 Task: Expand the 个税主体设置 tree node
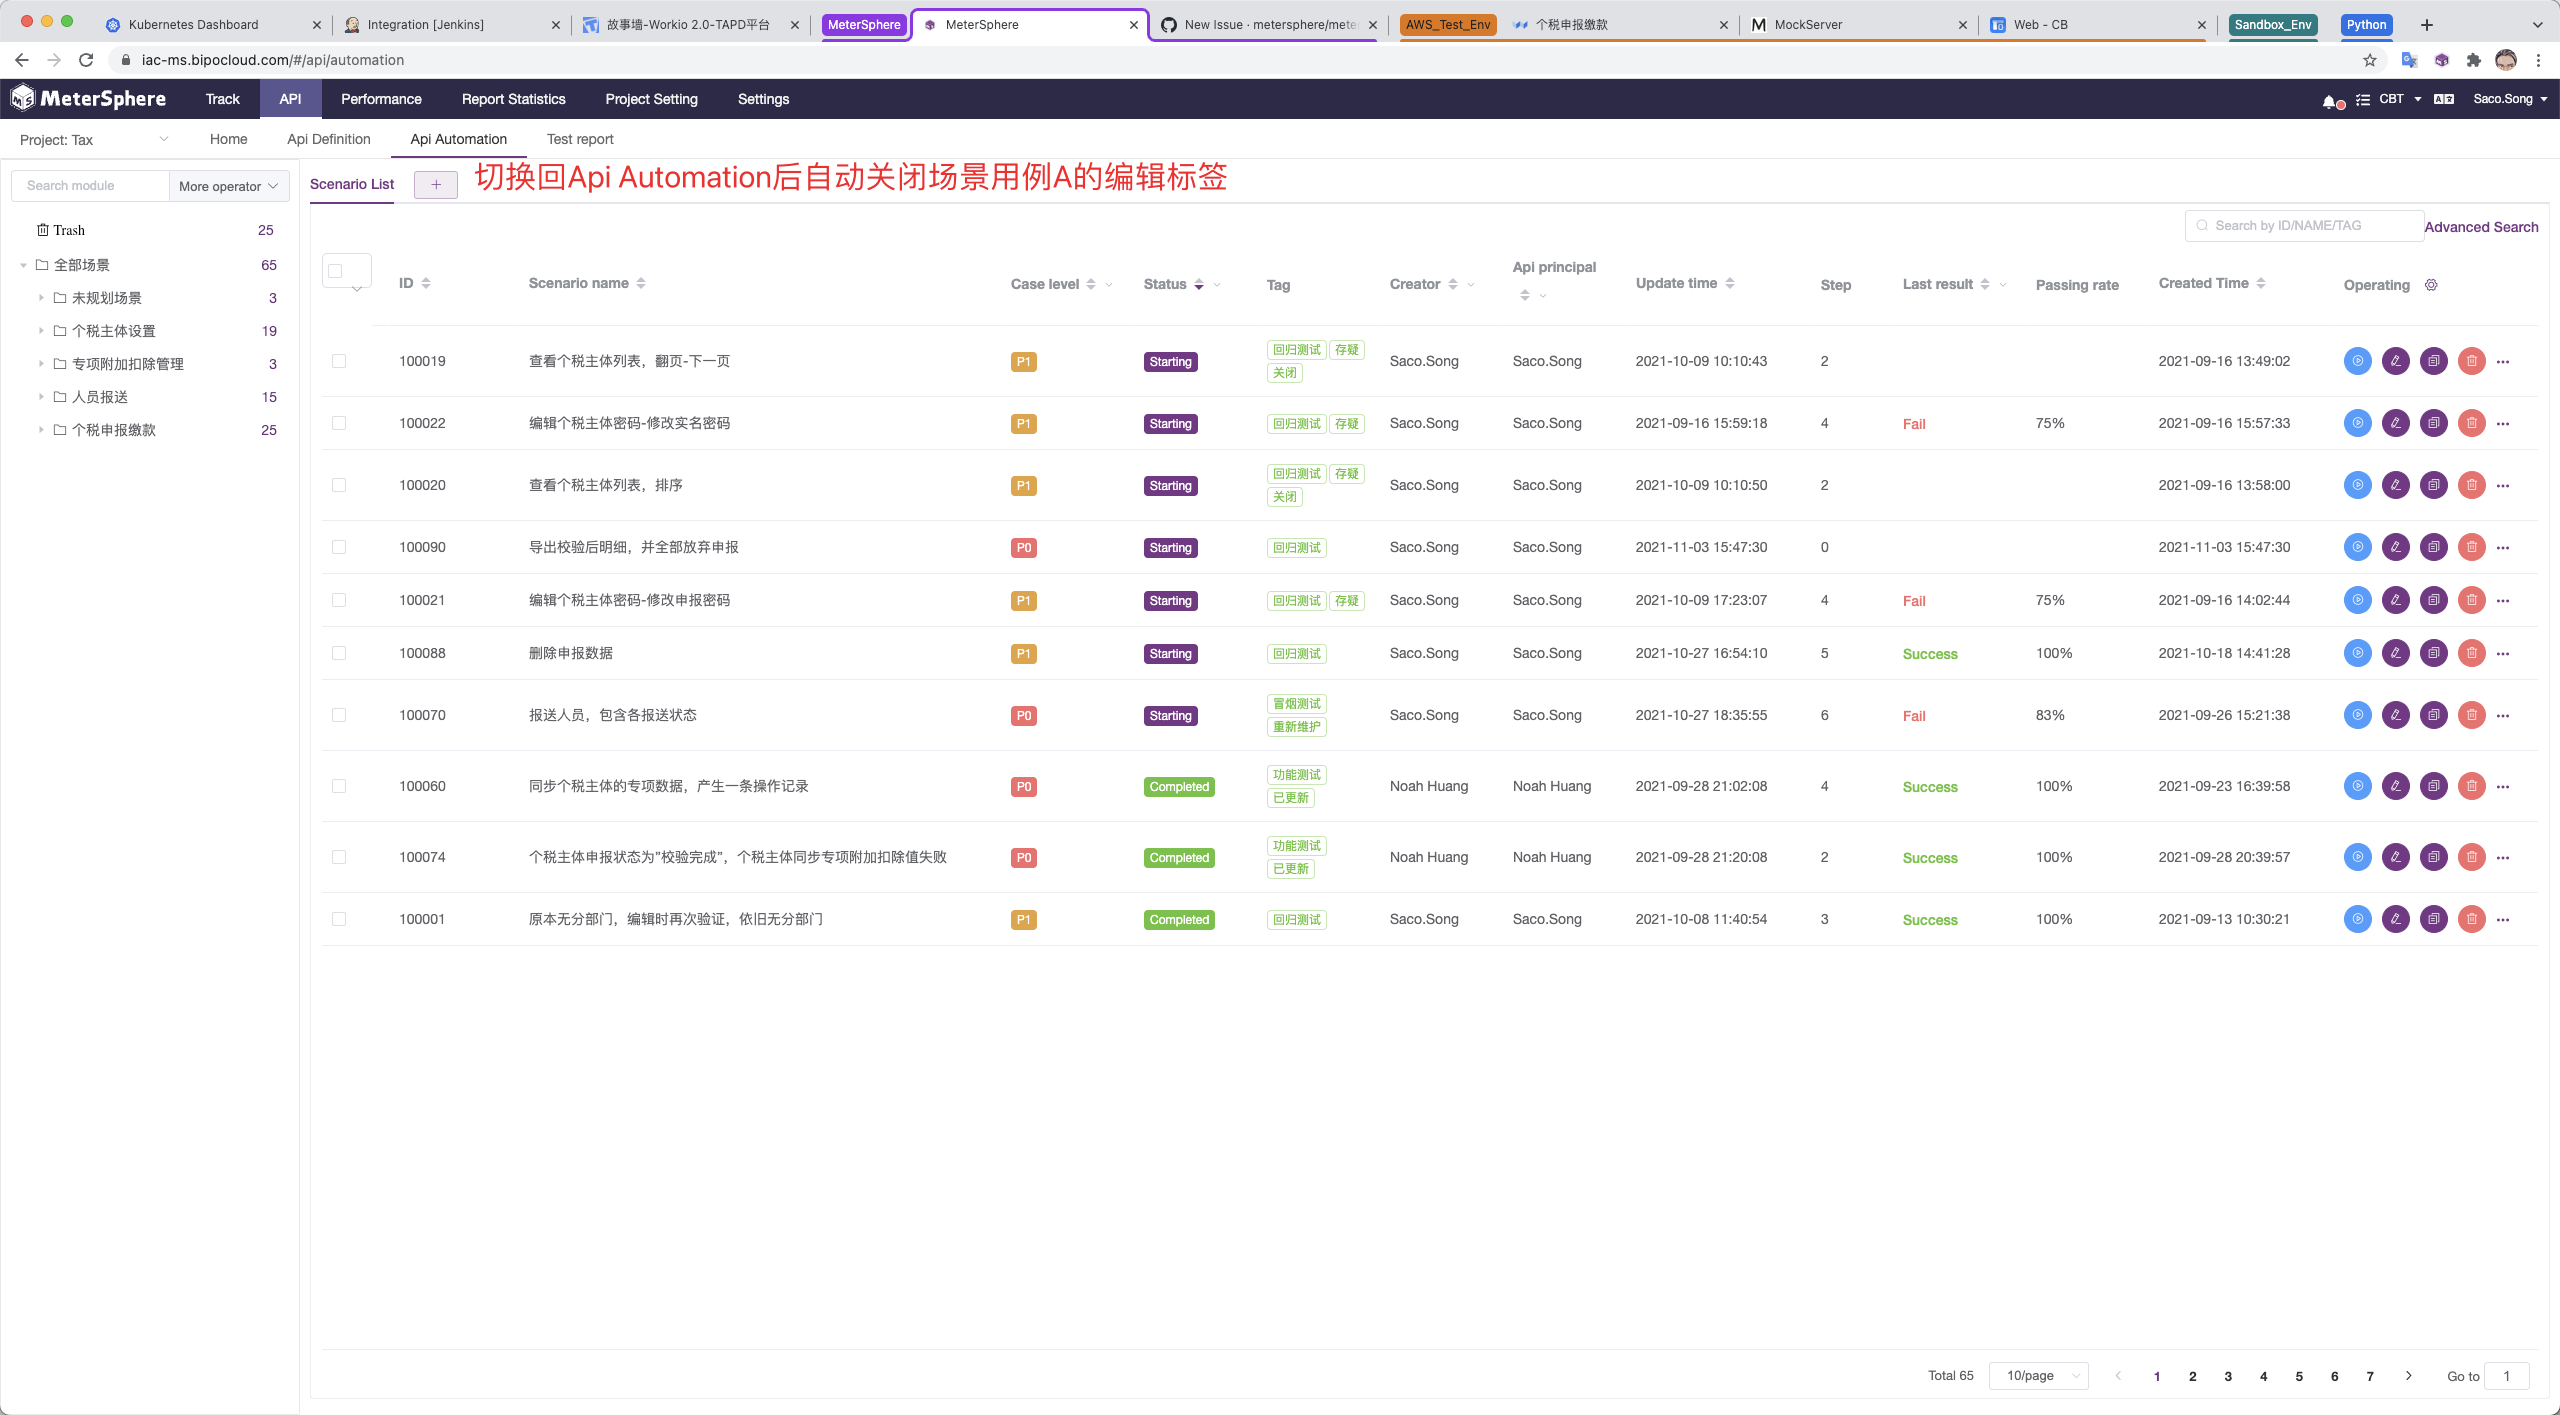41,331
